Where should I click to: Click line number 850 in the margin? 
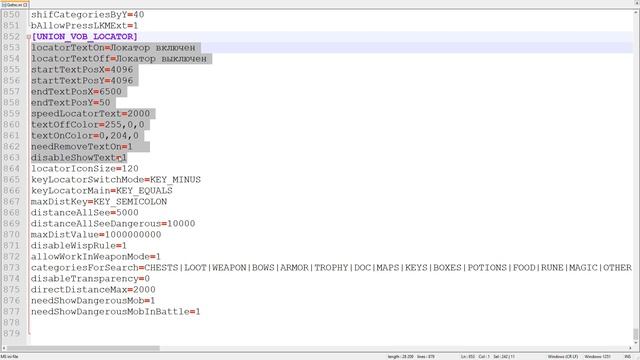pyautogui.click(x=11, y=15)
